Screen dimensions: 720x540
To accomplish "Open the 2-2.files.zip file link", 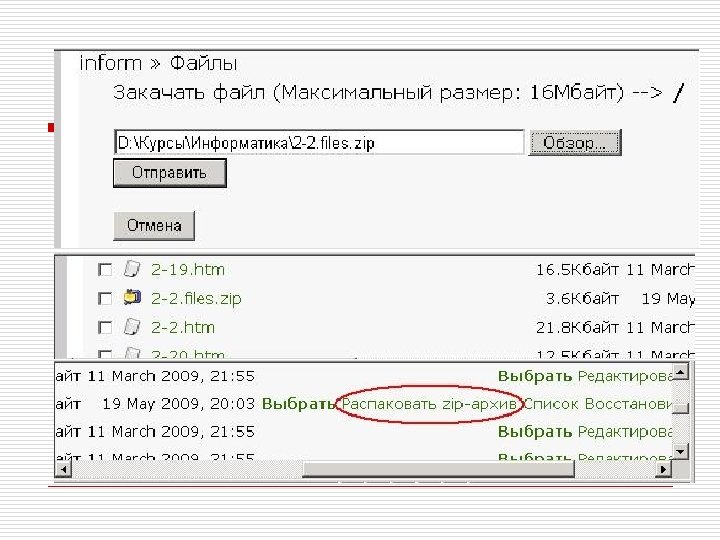I will [x=196, y=299].
